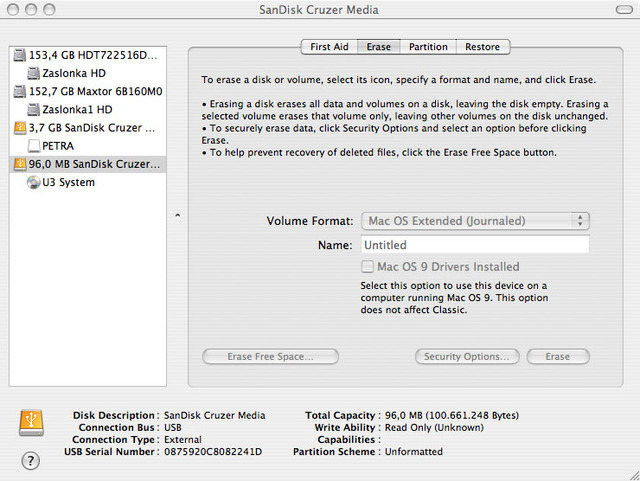
Task: Click the 3,7 GB SanDisk Cruzer USB icon
Action: pyautogui.click(x=20, y=128)
